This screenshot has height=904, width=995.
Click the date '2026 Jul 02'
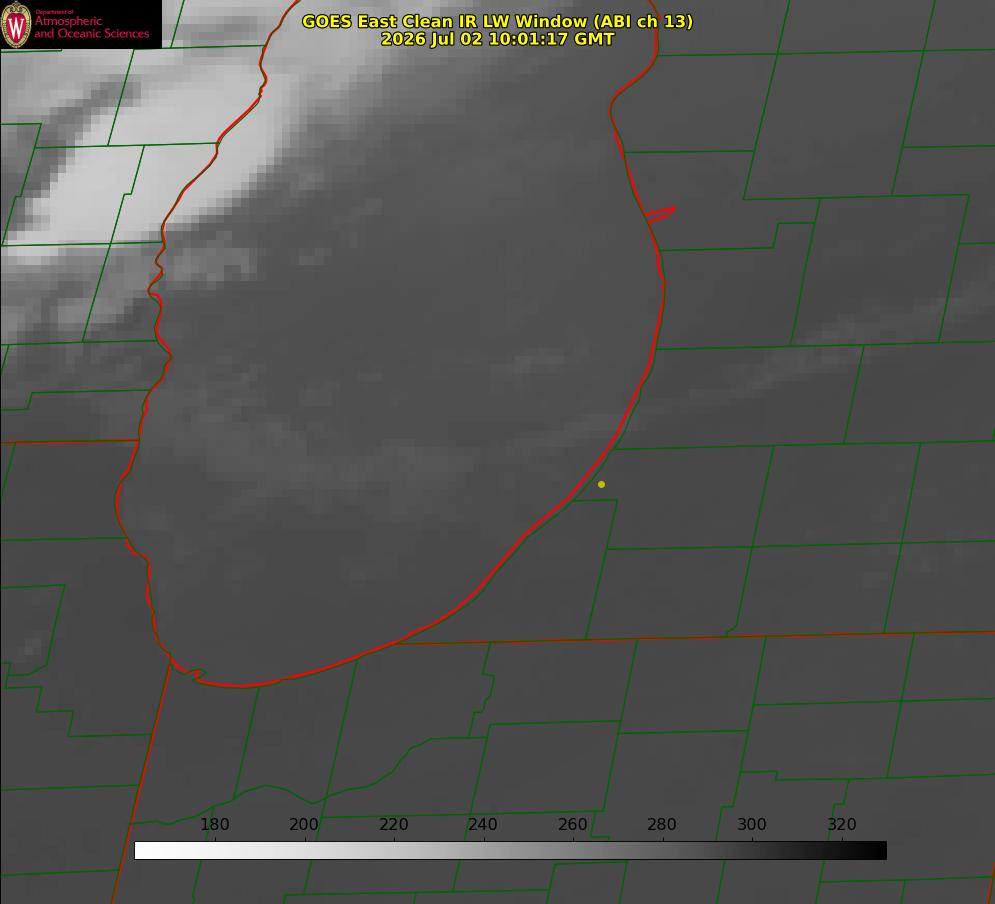433,39
